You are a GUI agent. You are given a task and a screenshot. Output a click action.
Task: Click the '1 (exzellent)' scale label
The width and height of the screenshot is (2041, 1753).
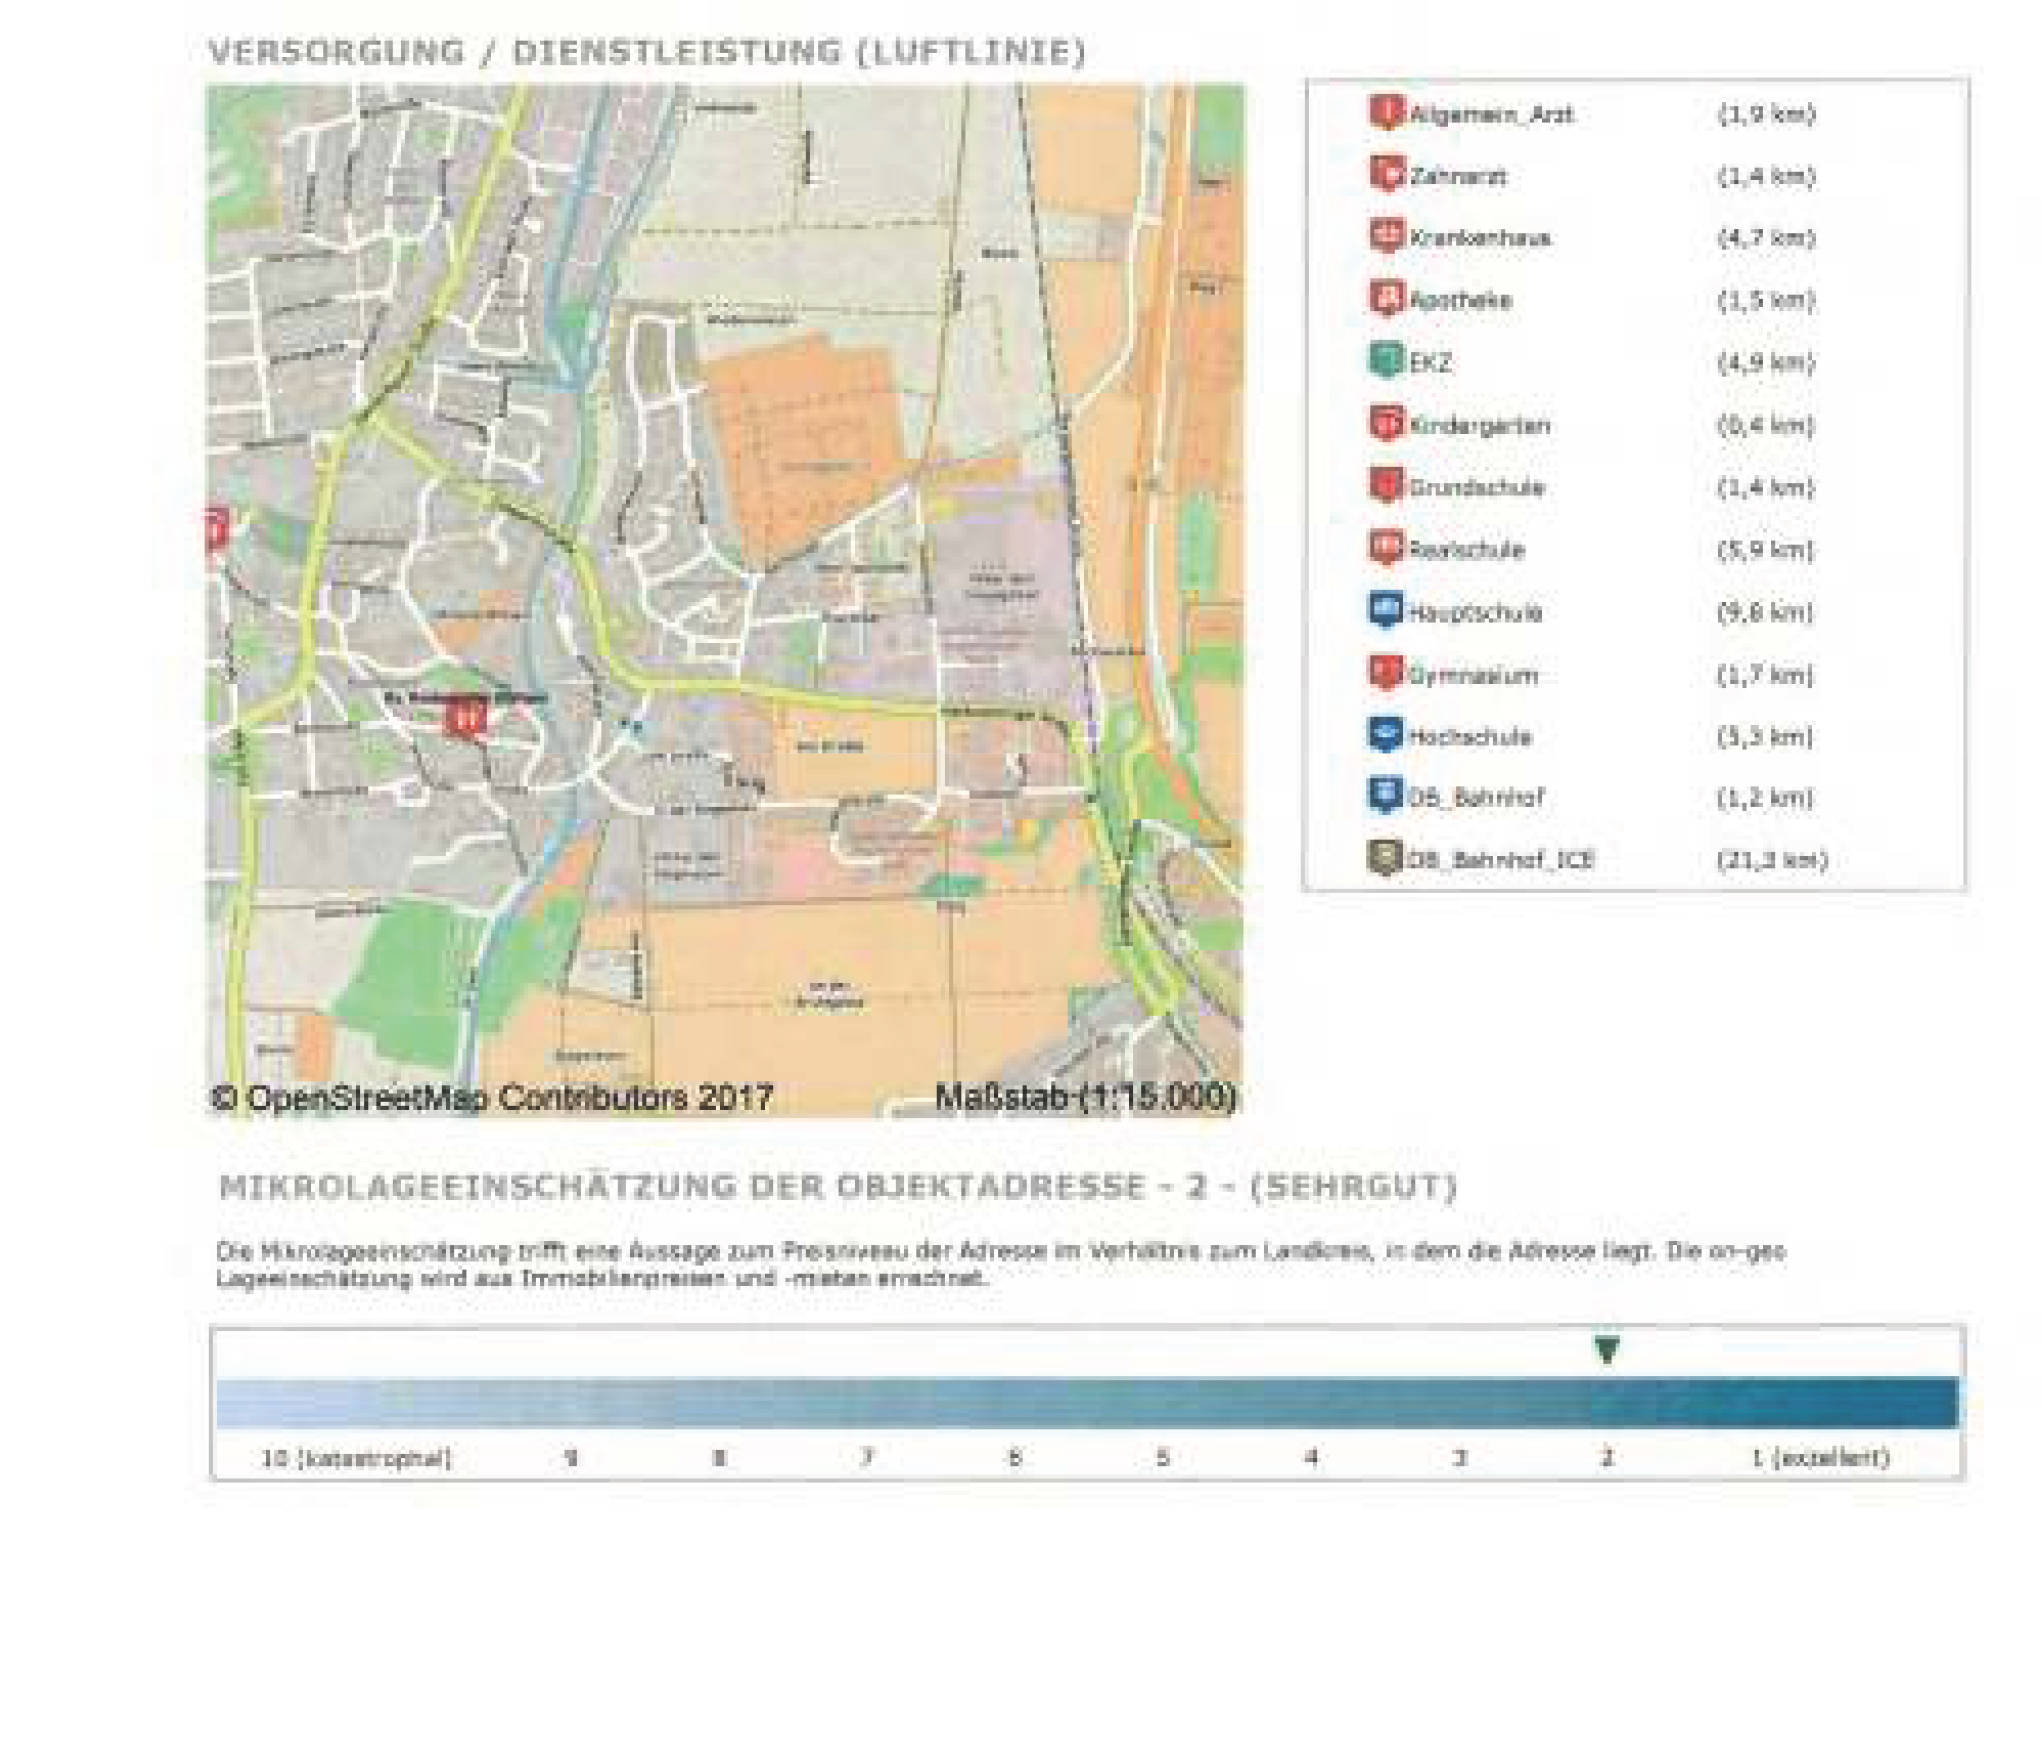(1819, 1458)
